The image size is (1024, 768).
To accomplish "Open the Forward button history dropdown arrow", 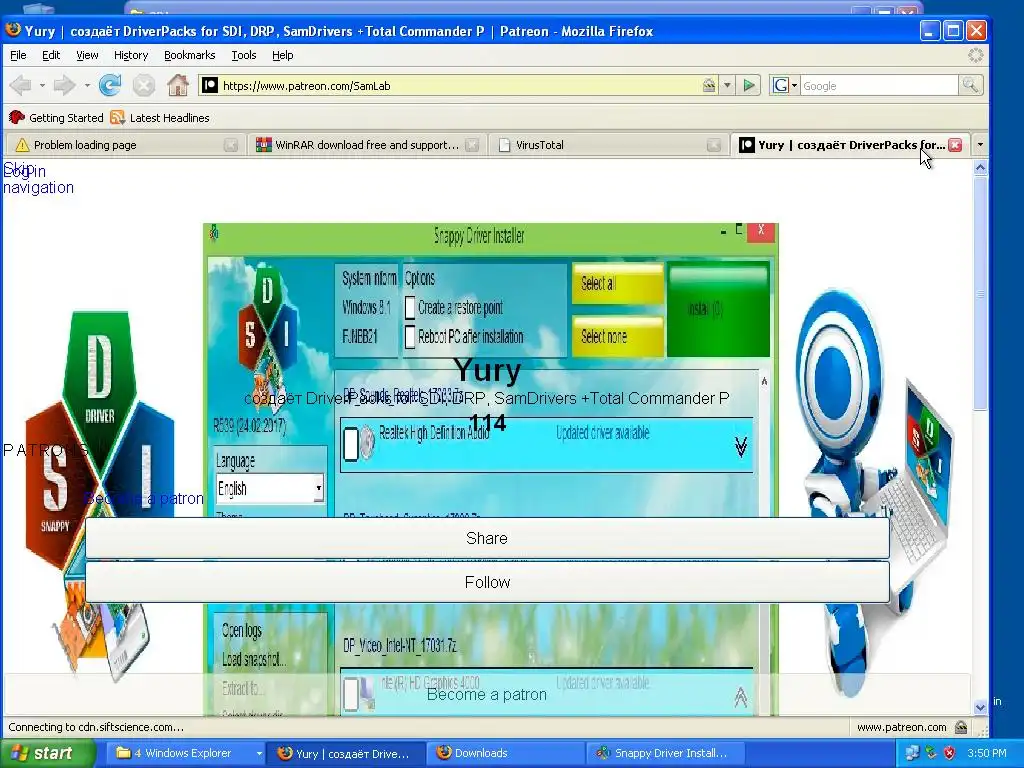I will pyautogui.click(x=86, y=86).
